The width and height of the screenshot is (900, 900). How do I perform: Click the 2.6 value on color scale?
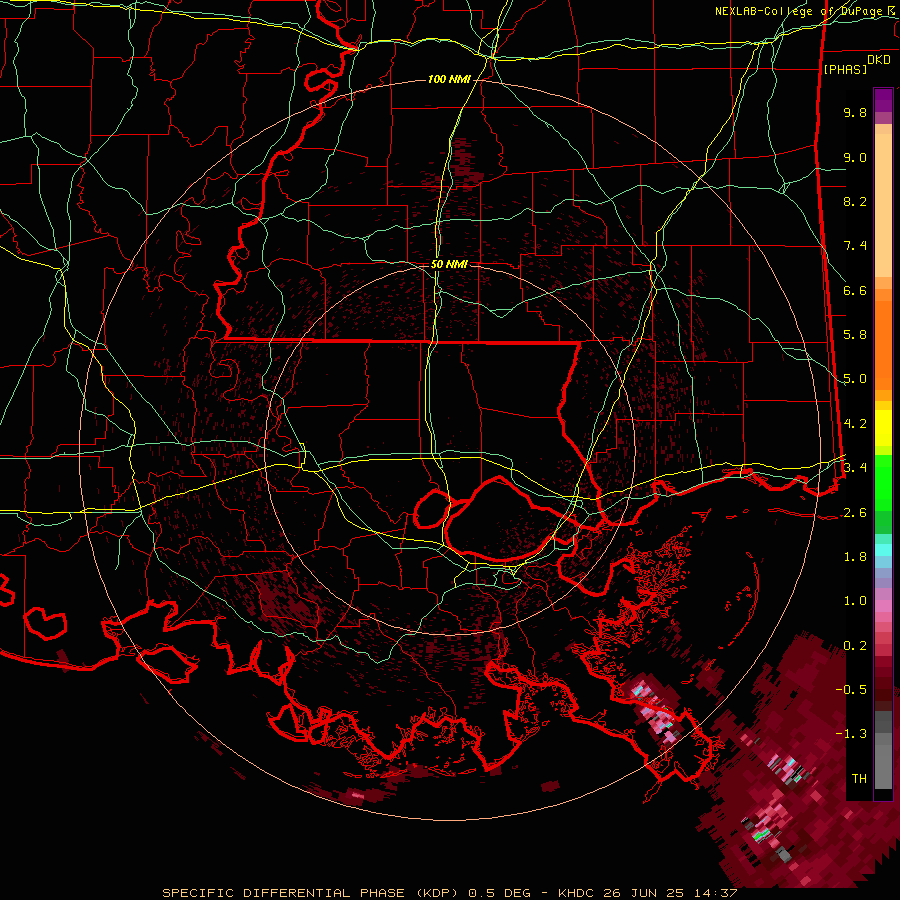[x=855, y=513]
